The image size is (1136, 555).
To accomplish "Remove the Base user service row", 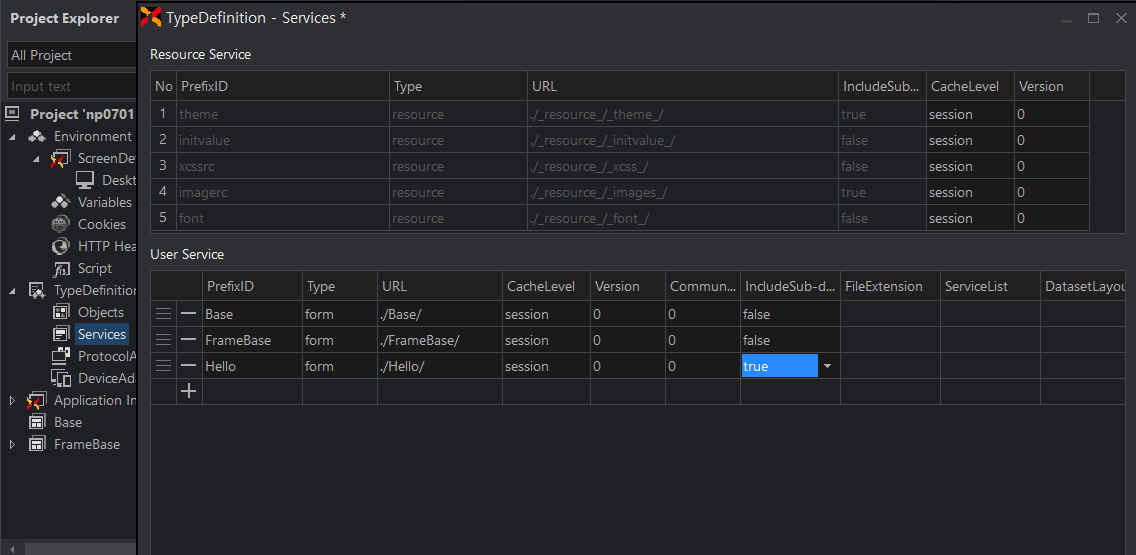I will pyautogui.click(x=188, y=314).
